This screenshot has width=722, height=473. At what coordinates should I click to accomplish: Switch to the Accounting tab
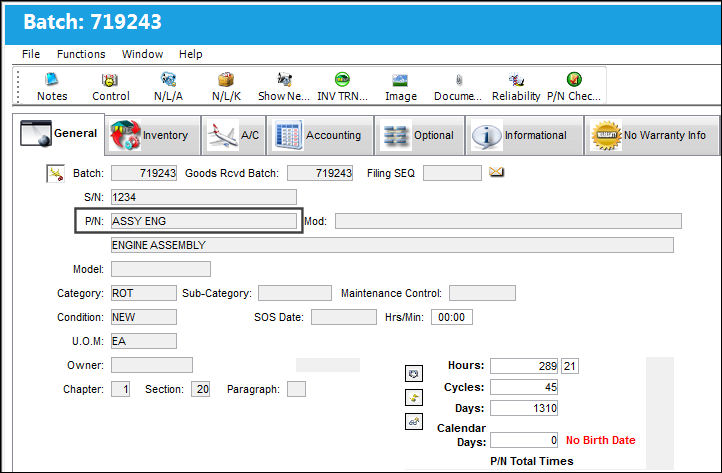click(x=320, y=135)
